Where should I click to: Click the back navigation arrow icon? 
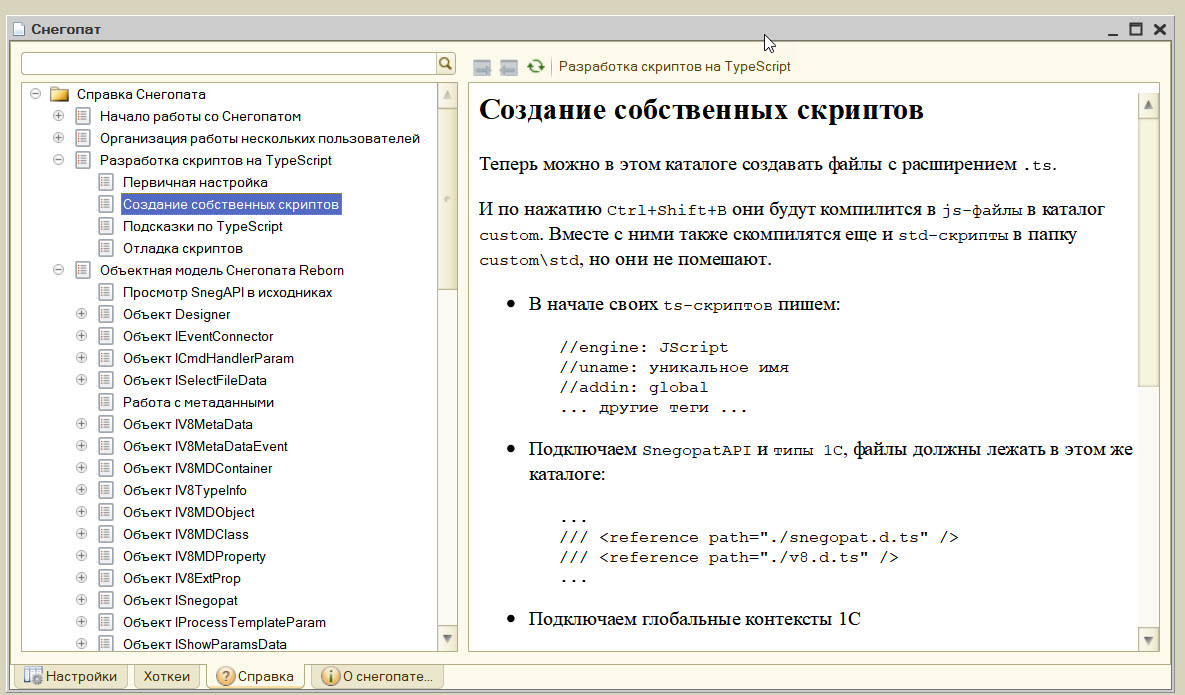[x=509, y=67]
